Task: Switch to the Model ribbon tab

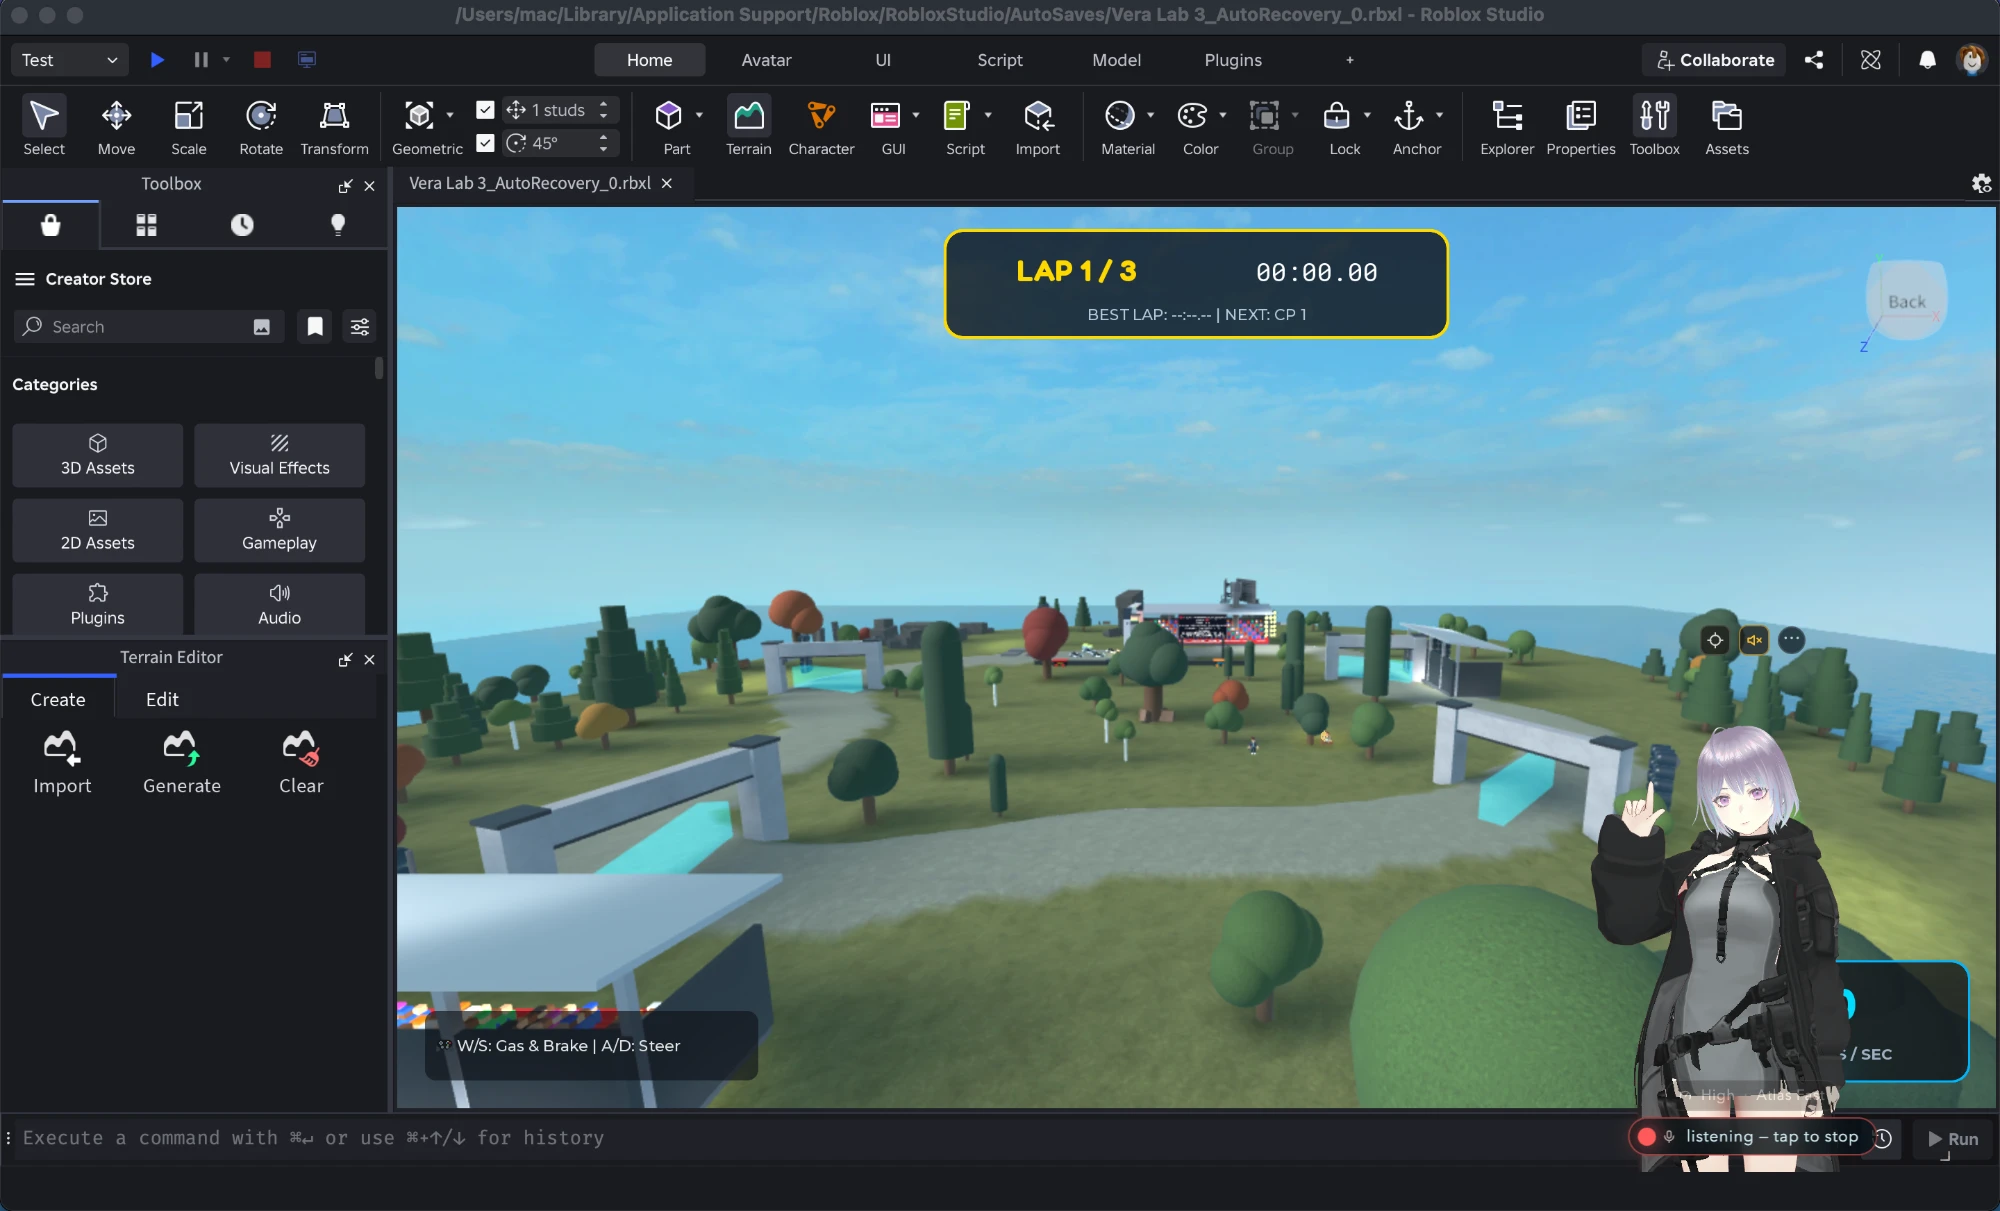Action: pyautogui.click(x=1116, y=60)
